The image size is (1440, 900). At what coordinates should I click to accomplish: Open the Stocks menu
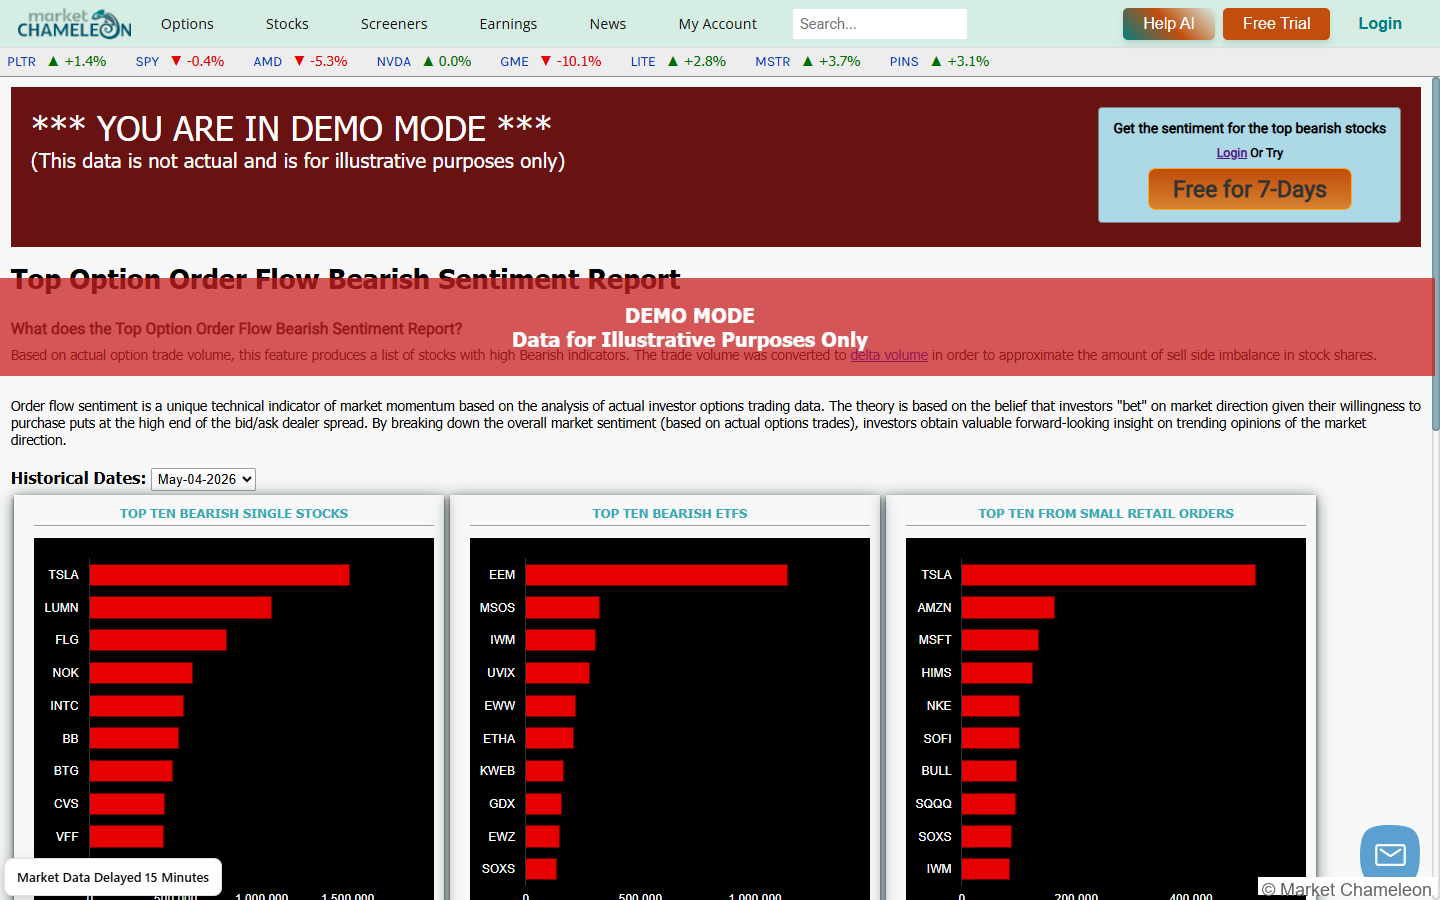[x=287, y=24]
